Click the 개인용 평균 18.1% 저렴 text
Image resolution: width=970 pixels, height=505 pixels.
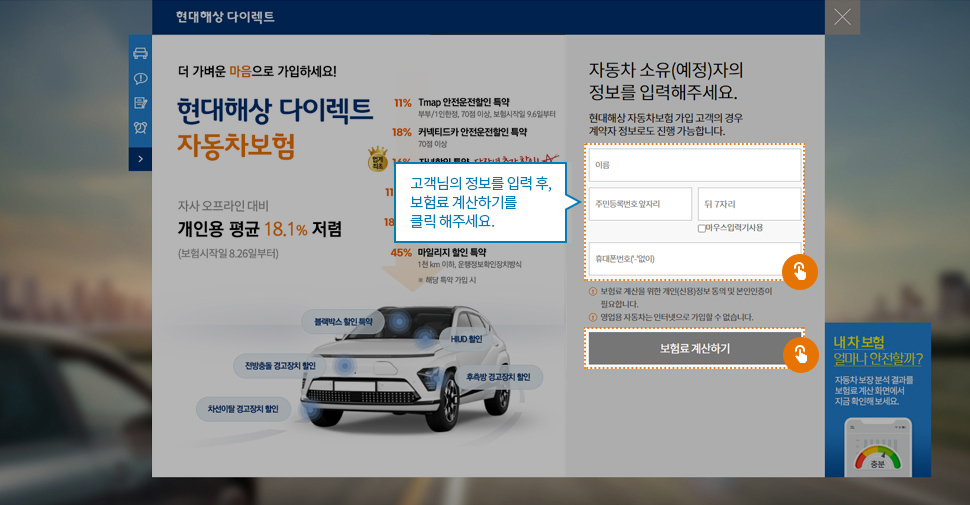tap(260, 229)
